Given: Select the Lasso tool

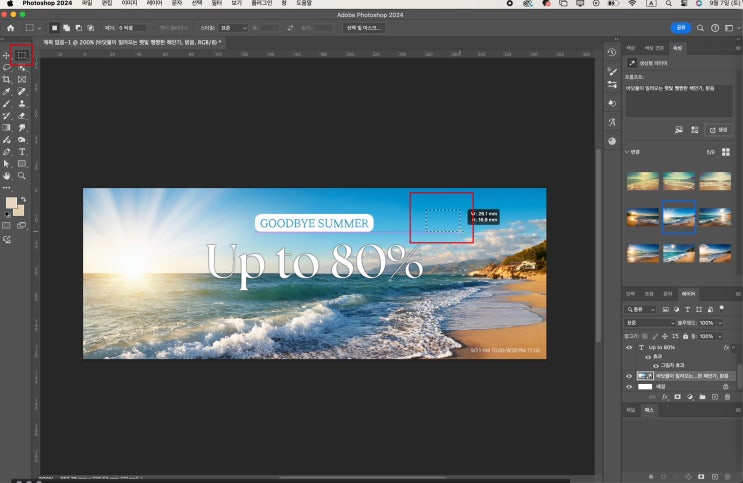Looking at the screenshot, I should pos(6,67).
